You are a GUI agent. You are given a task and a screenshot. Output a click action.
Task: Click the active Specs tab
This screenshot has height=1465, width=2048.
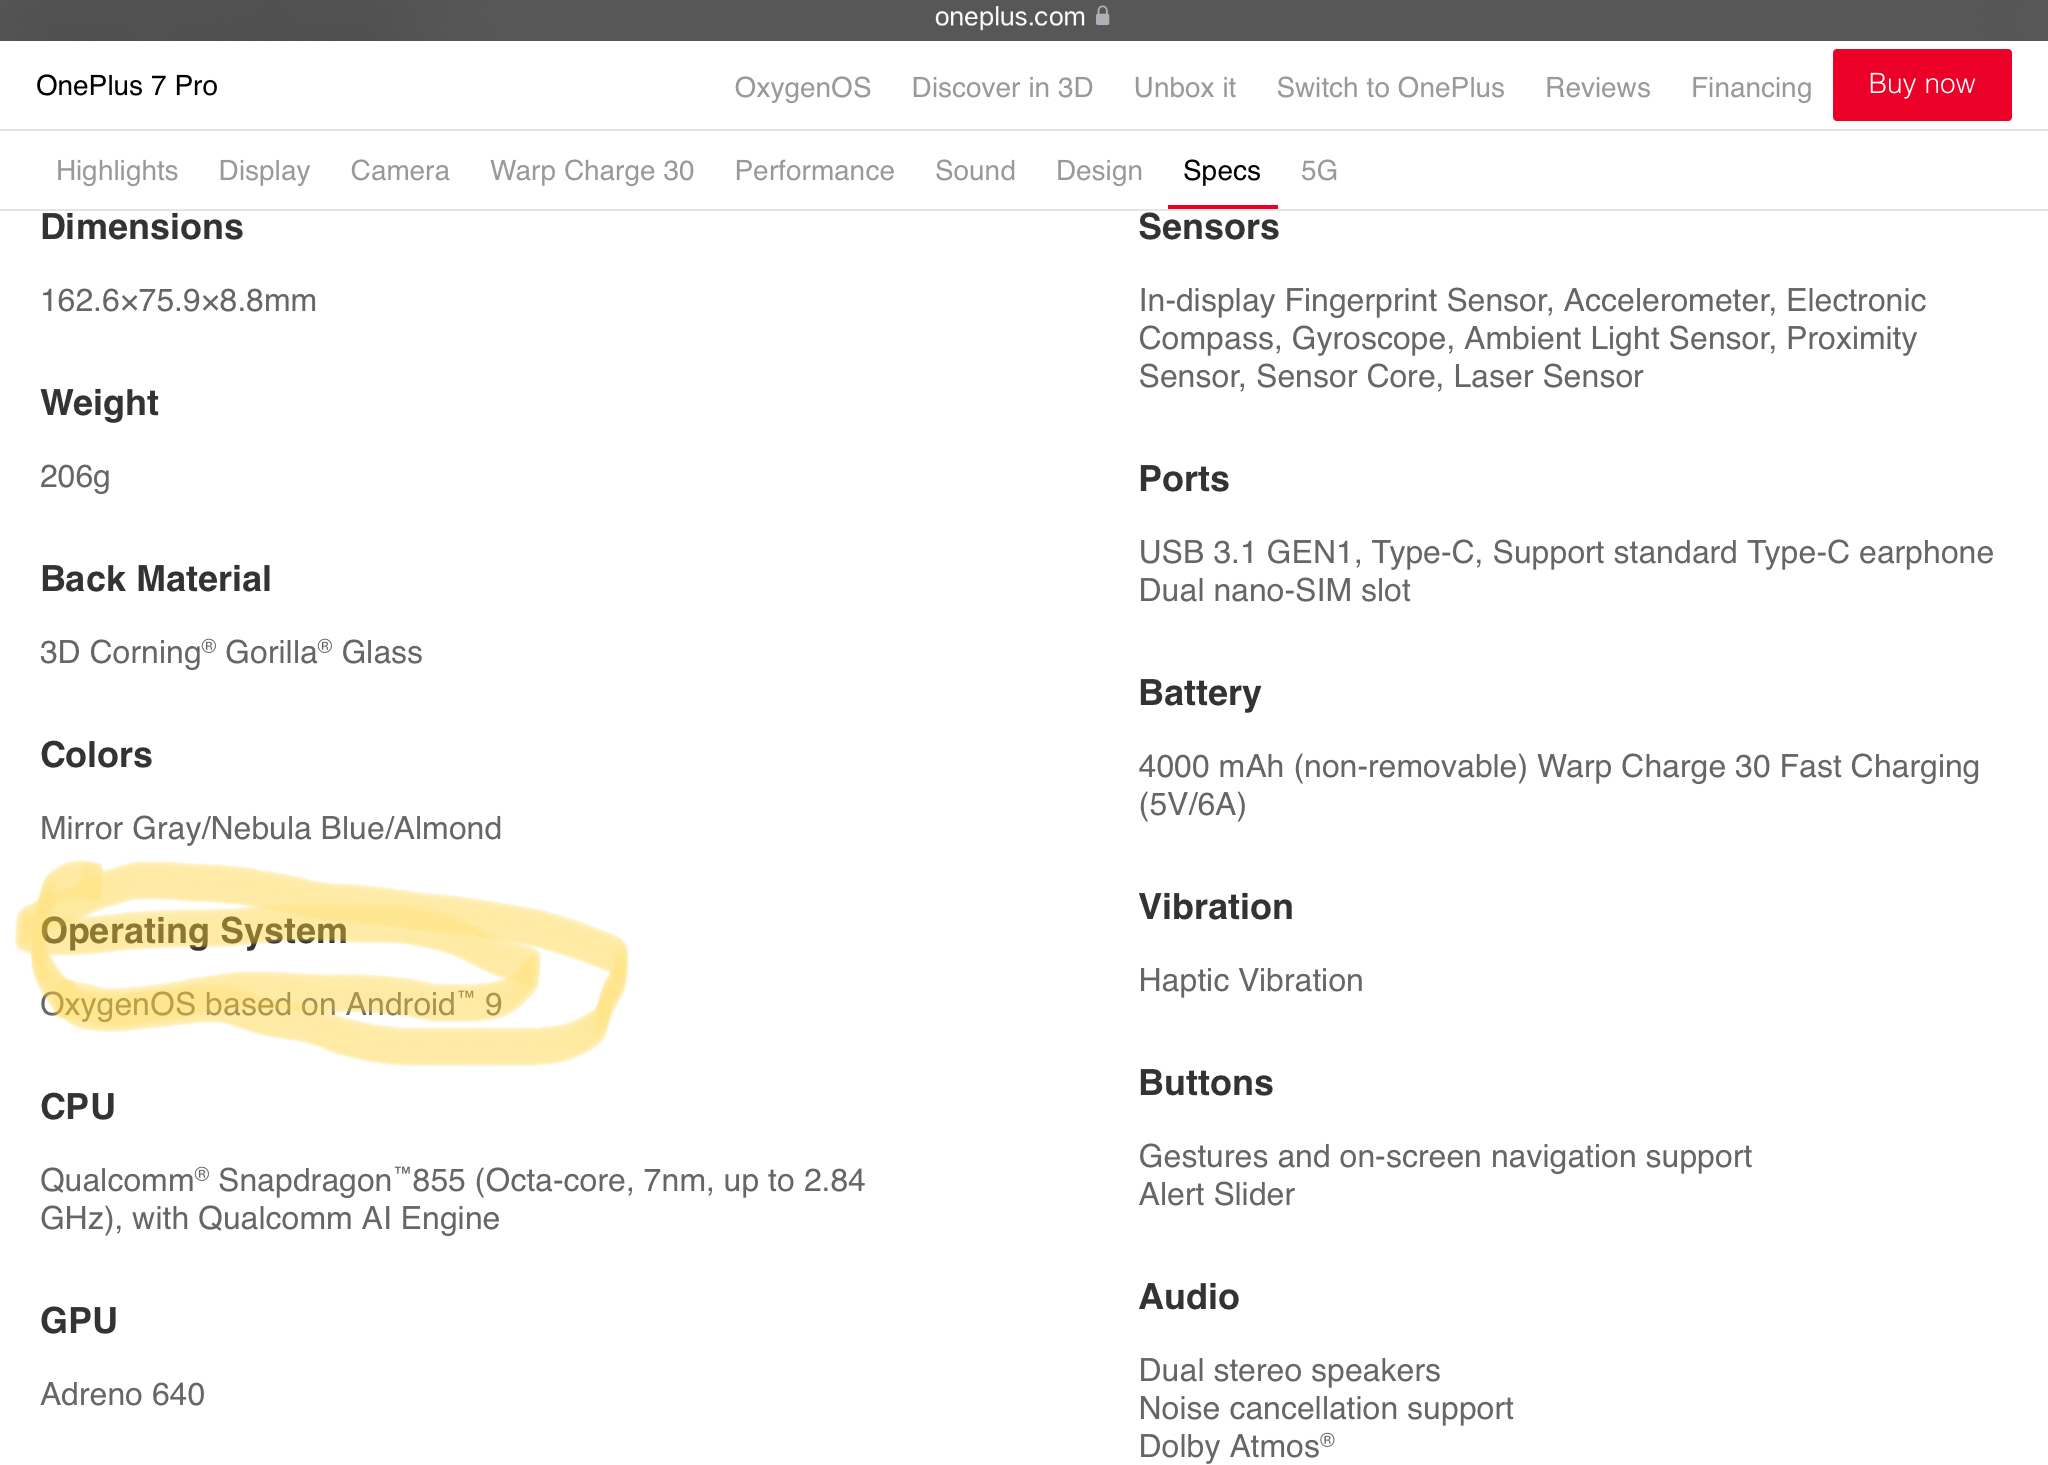pyautogui.click(x=1221, y=171)
